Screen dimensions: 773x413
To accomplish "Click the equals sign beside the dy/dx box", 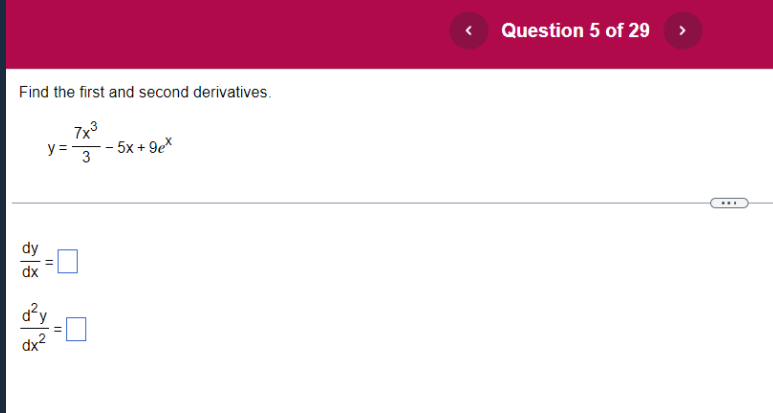I will pos(49,262).
